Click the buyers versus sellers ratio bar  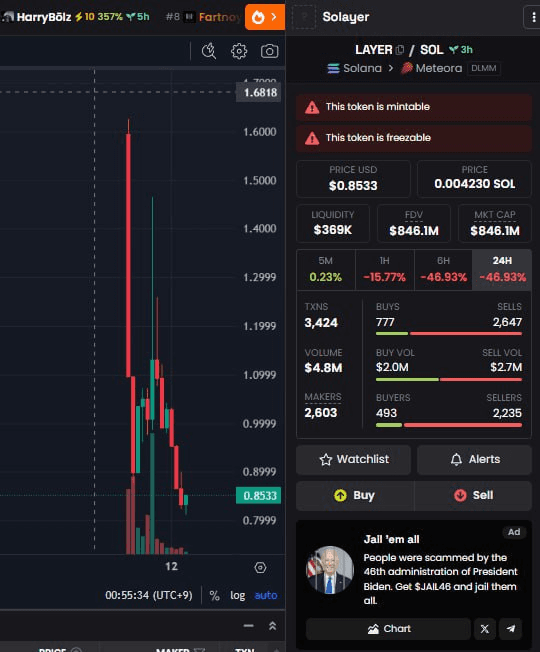449,425
